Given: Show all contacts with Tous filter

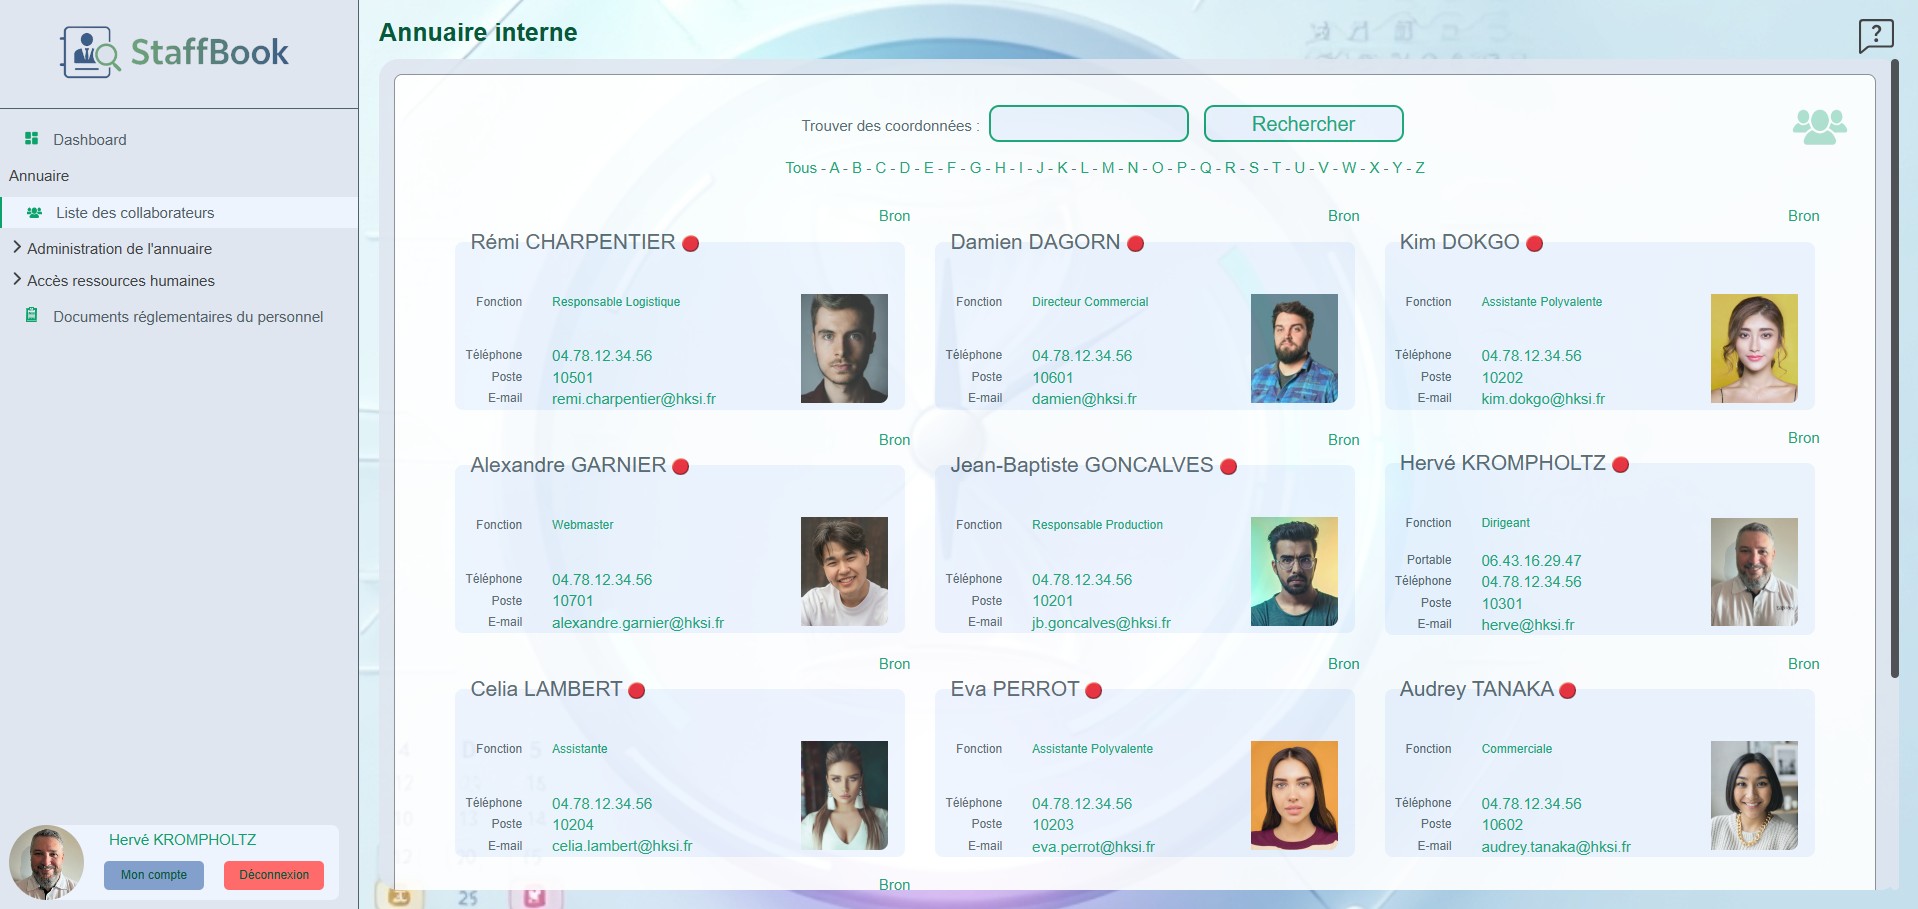Looking at the screenshot, I should [x=800, y=168].
